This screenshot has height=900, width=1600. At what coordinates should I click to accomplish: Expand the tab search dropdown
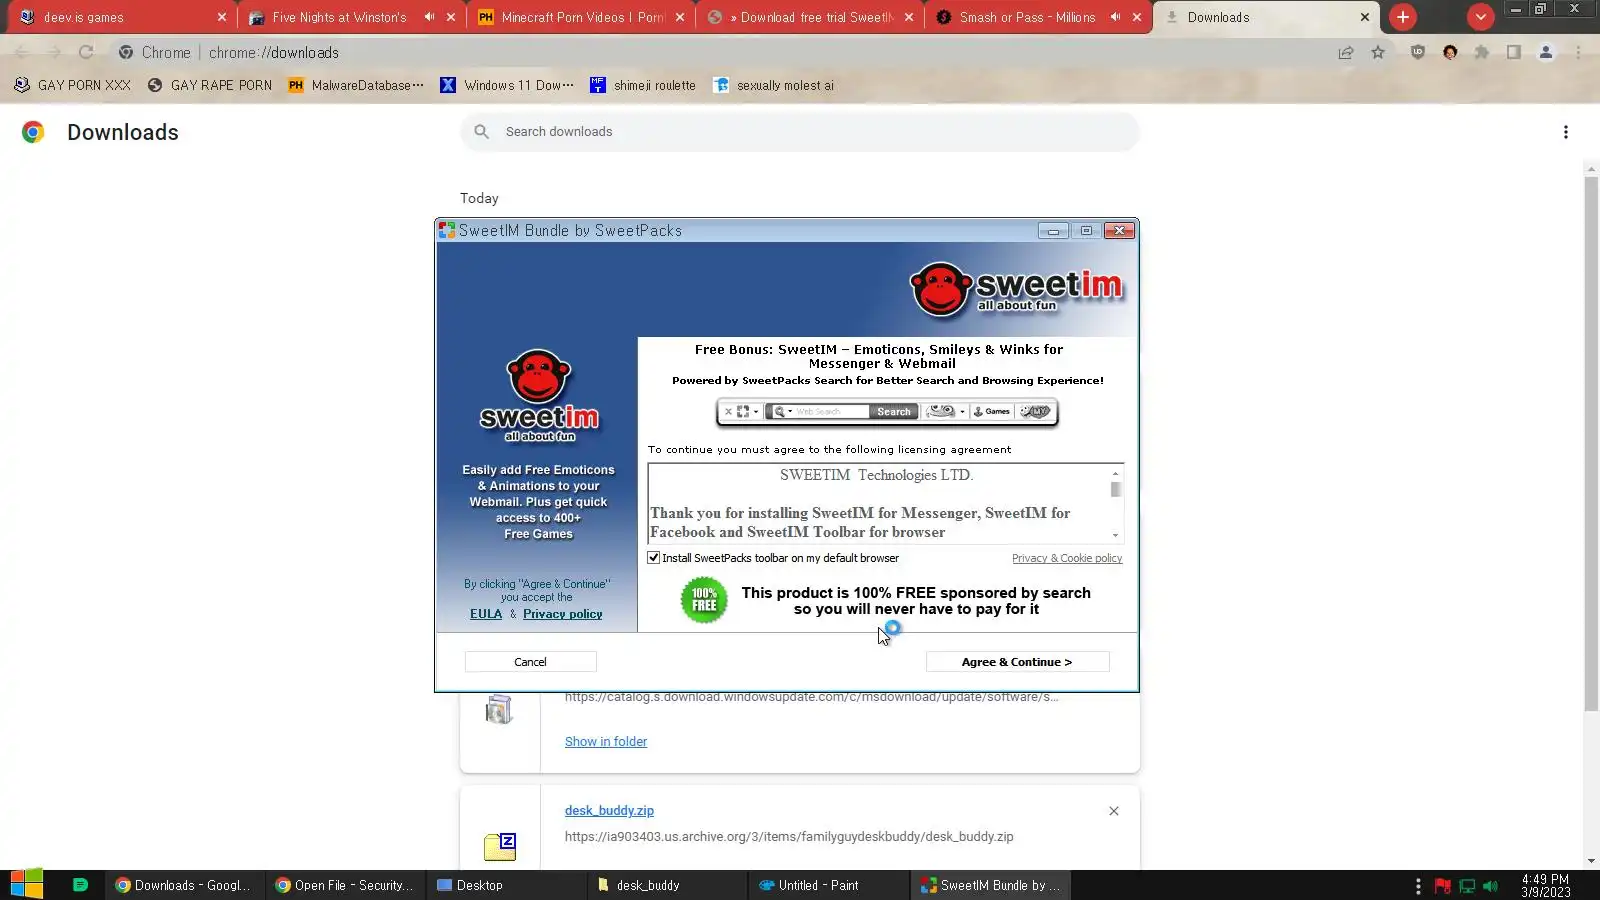click(x=1480, y=17)
